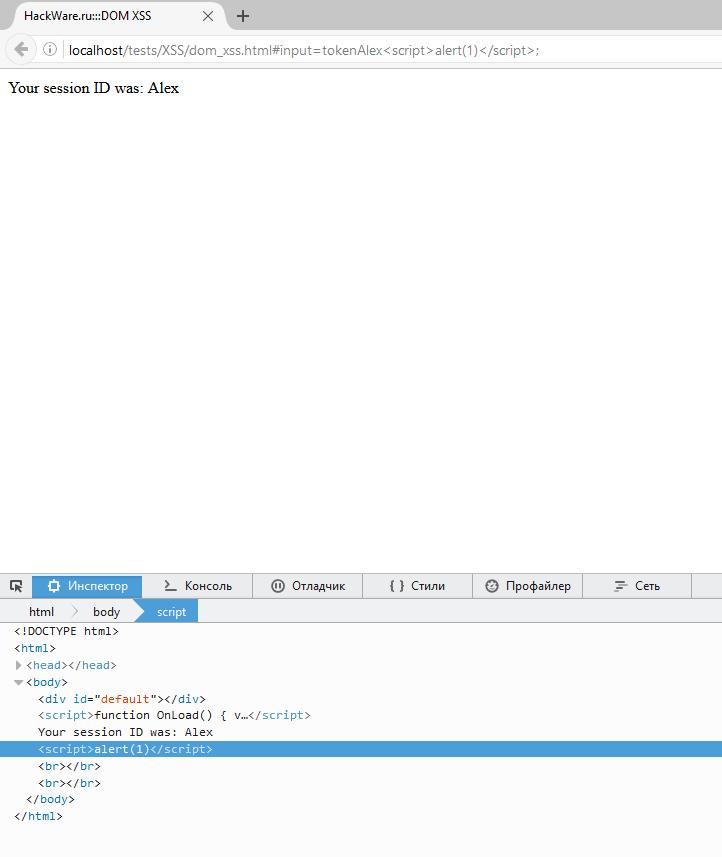
Task: Open a new tab with plus button
Action: [x=243, y=16]
